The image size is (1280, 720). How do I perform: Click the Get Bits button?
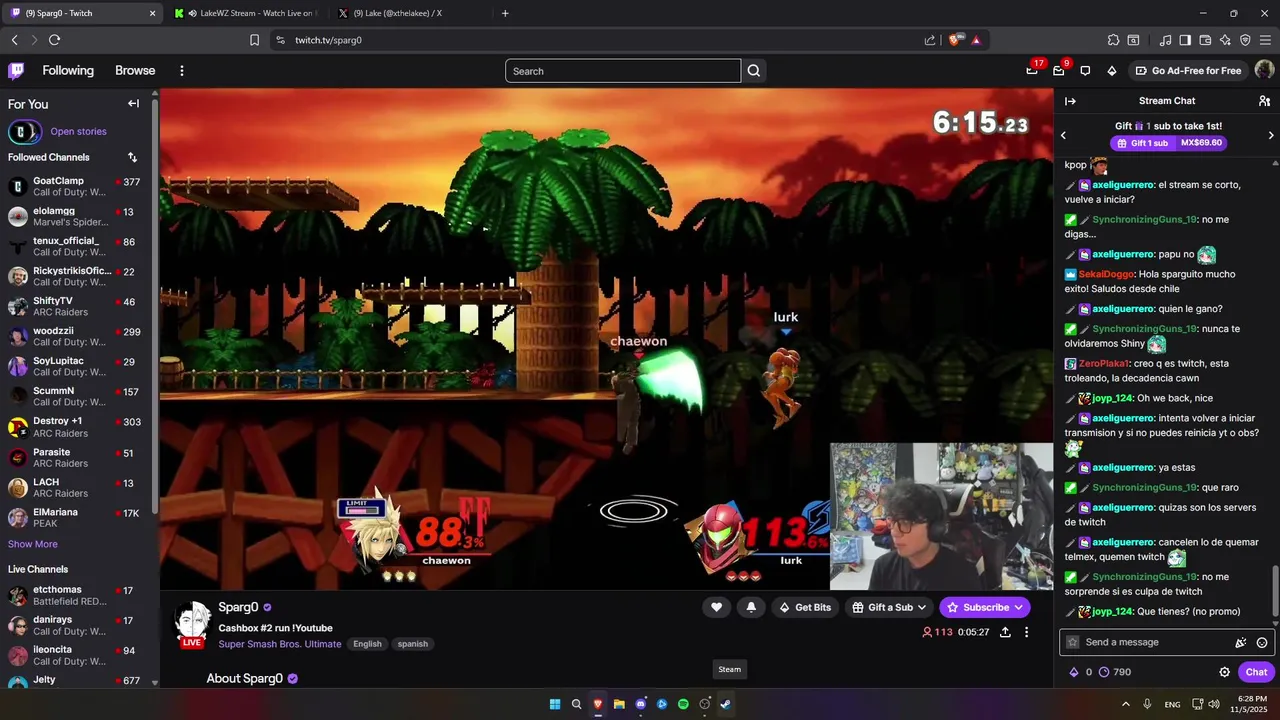pyautogui.click(x=805, y=607)
